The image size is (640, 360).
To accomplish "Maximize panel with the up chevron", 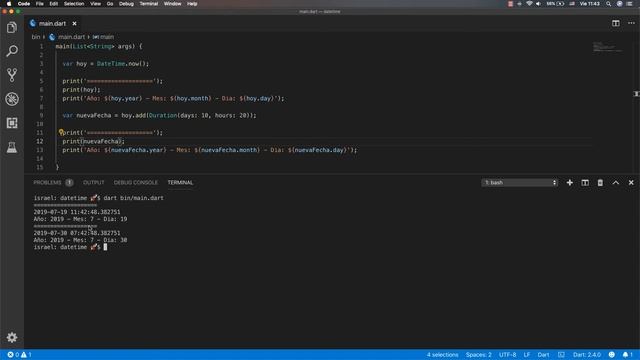I will (x=616, y=182).
